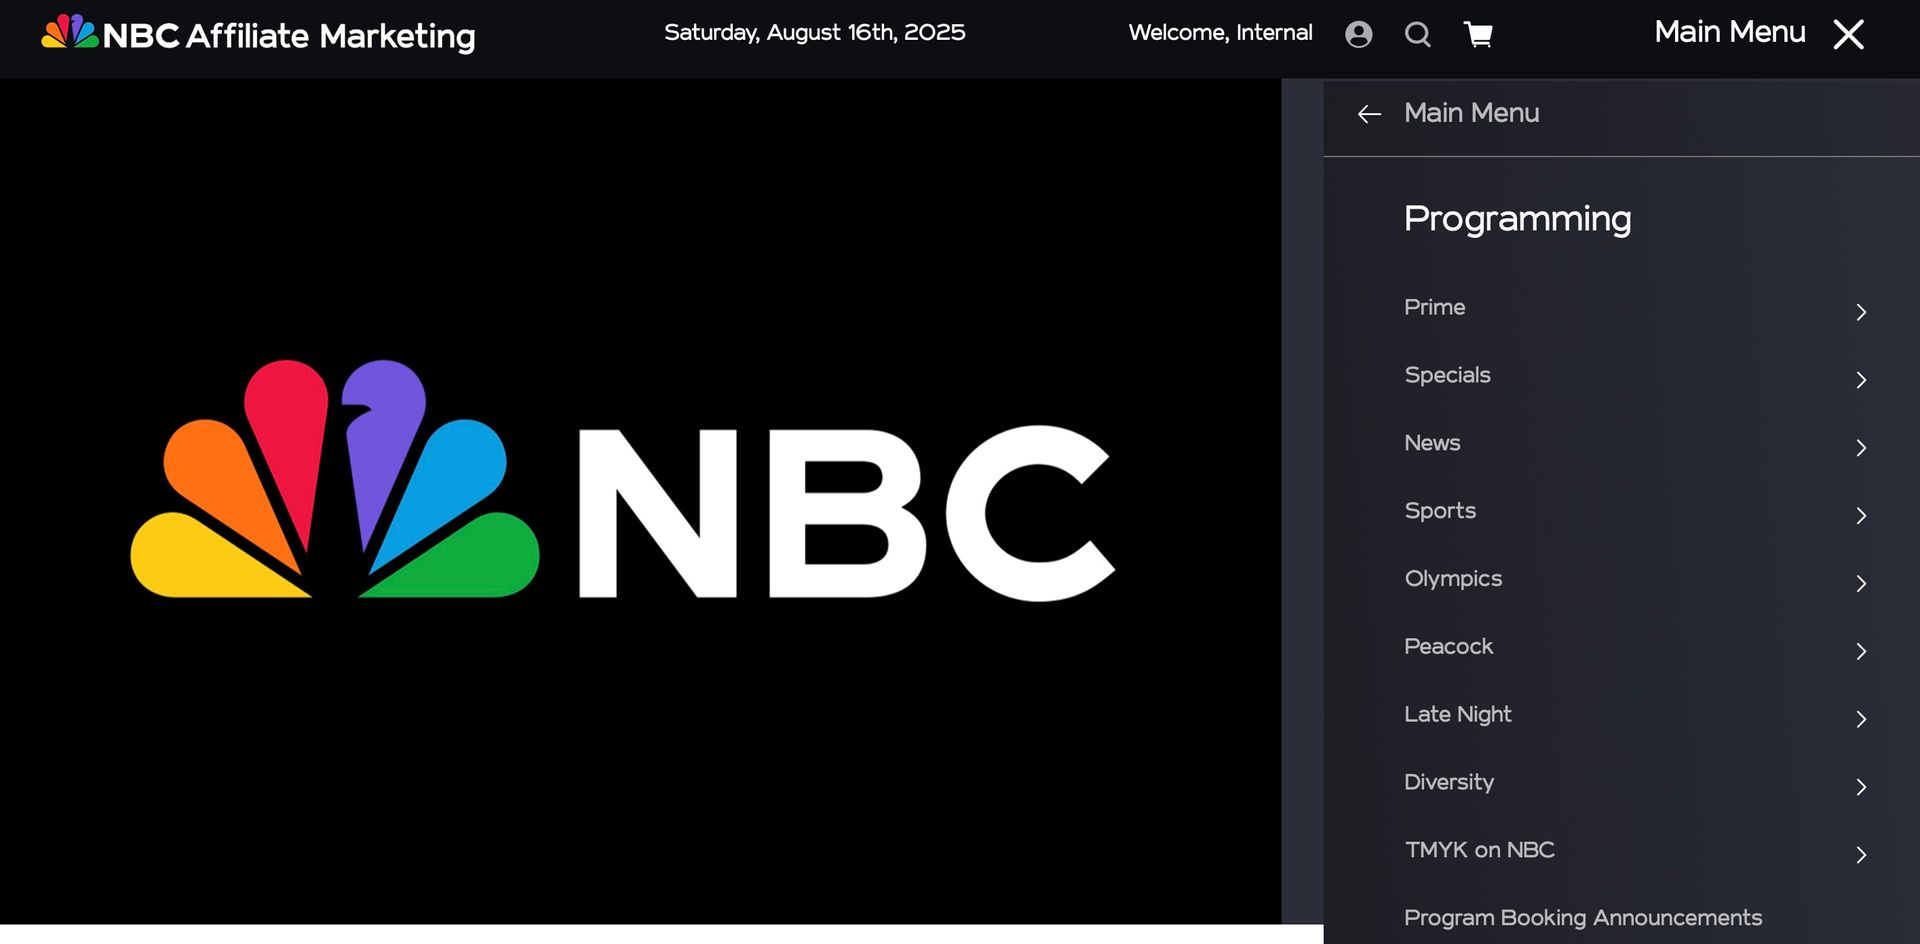Select Diversity menu item
This screenshot has width=1920, height=944.
(x=1449, y=782)
